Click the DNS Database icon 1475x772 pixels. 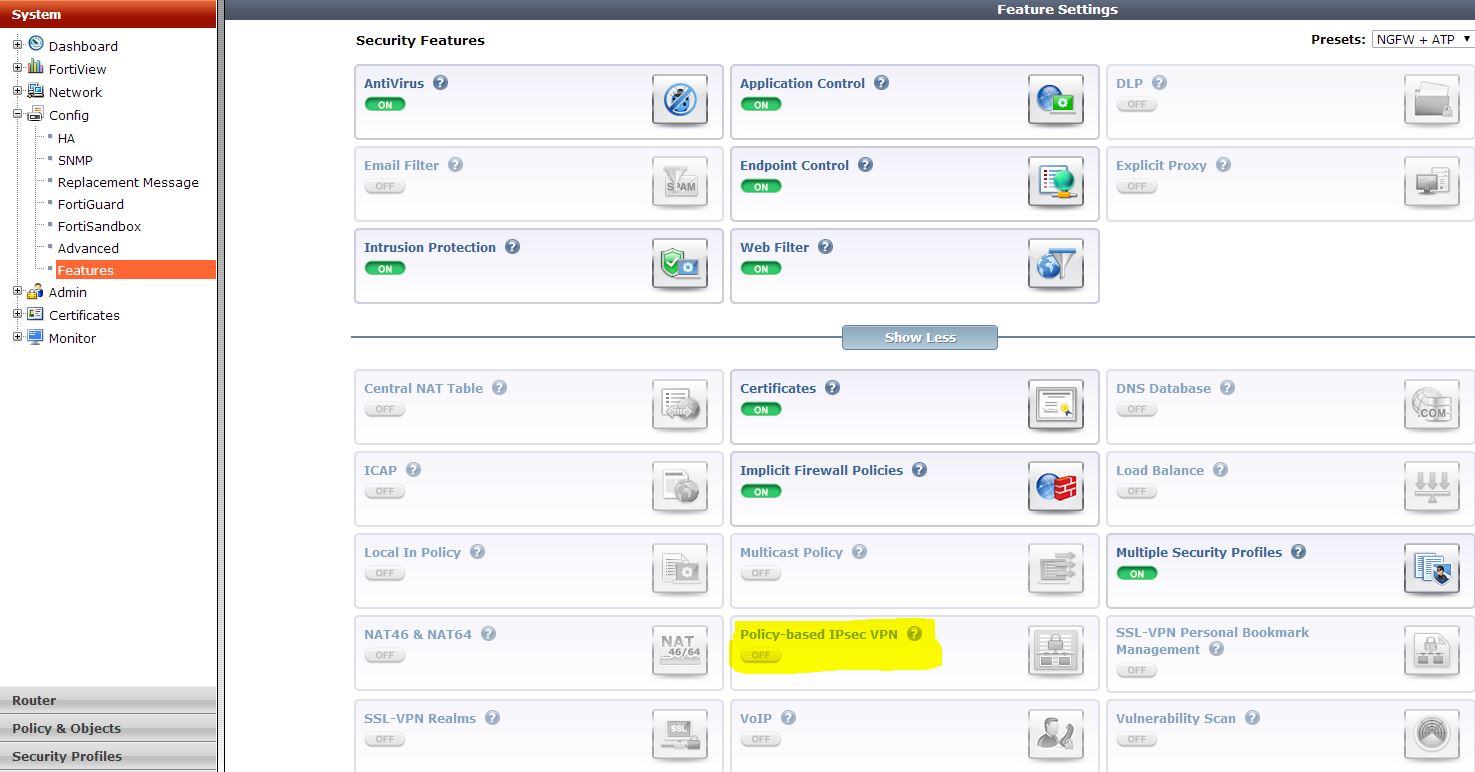(x=1432, y=405)
